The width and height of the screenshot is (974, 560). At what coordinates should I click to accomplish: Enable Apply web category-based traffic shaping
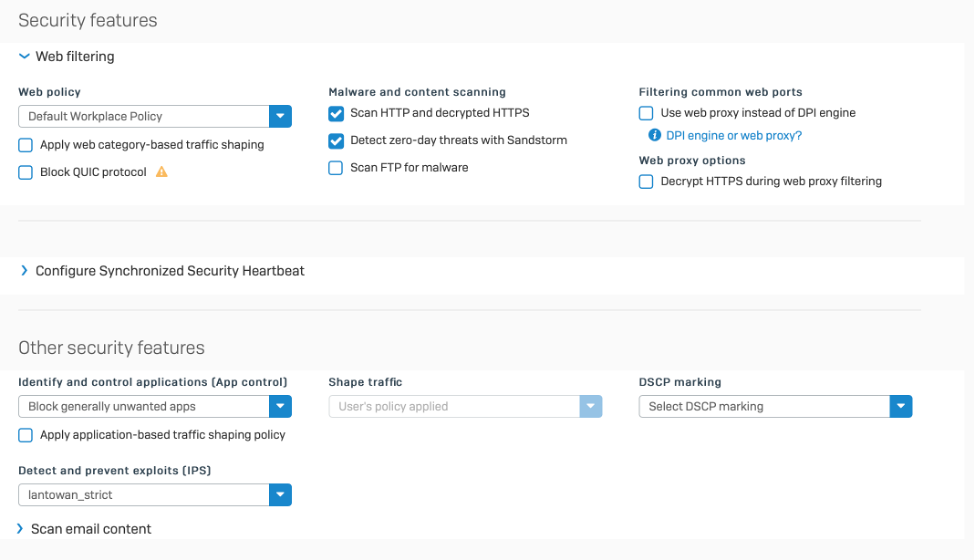(x=26, y=145)
